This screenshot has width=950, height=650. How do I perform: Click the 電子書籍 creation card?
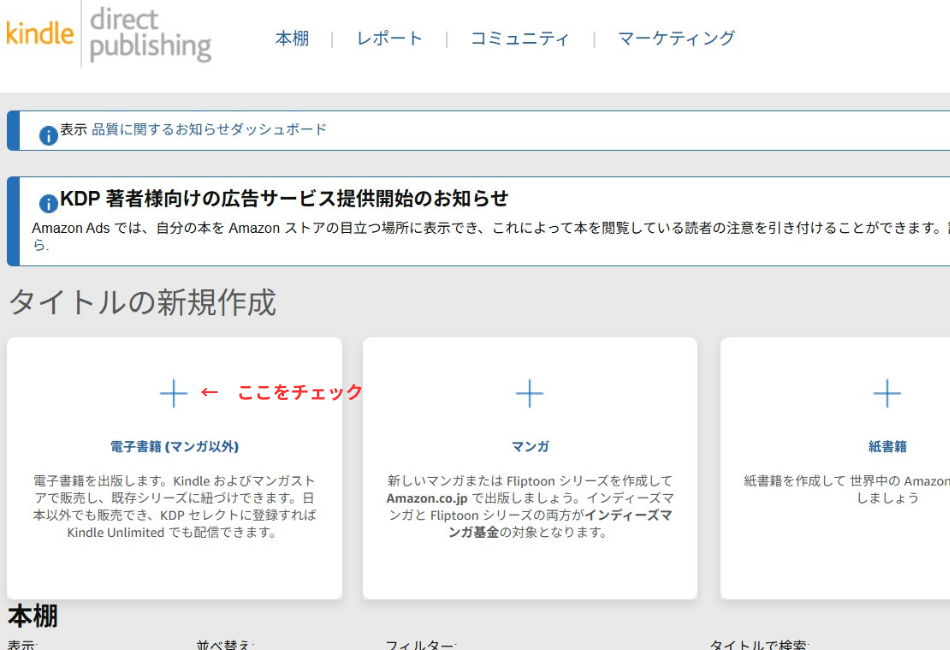click(x=172, y=468)
